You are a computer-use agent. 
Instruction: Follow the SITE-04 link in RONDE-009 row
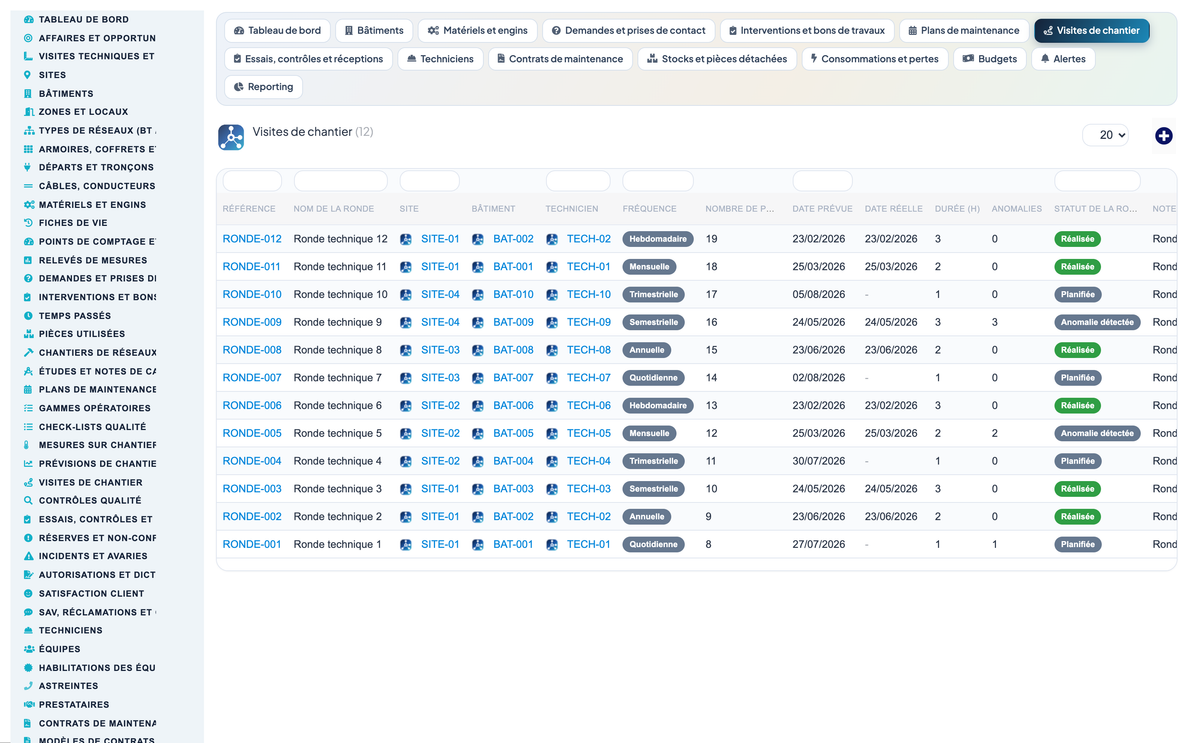pos(440,322)
